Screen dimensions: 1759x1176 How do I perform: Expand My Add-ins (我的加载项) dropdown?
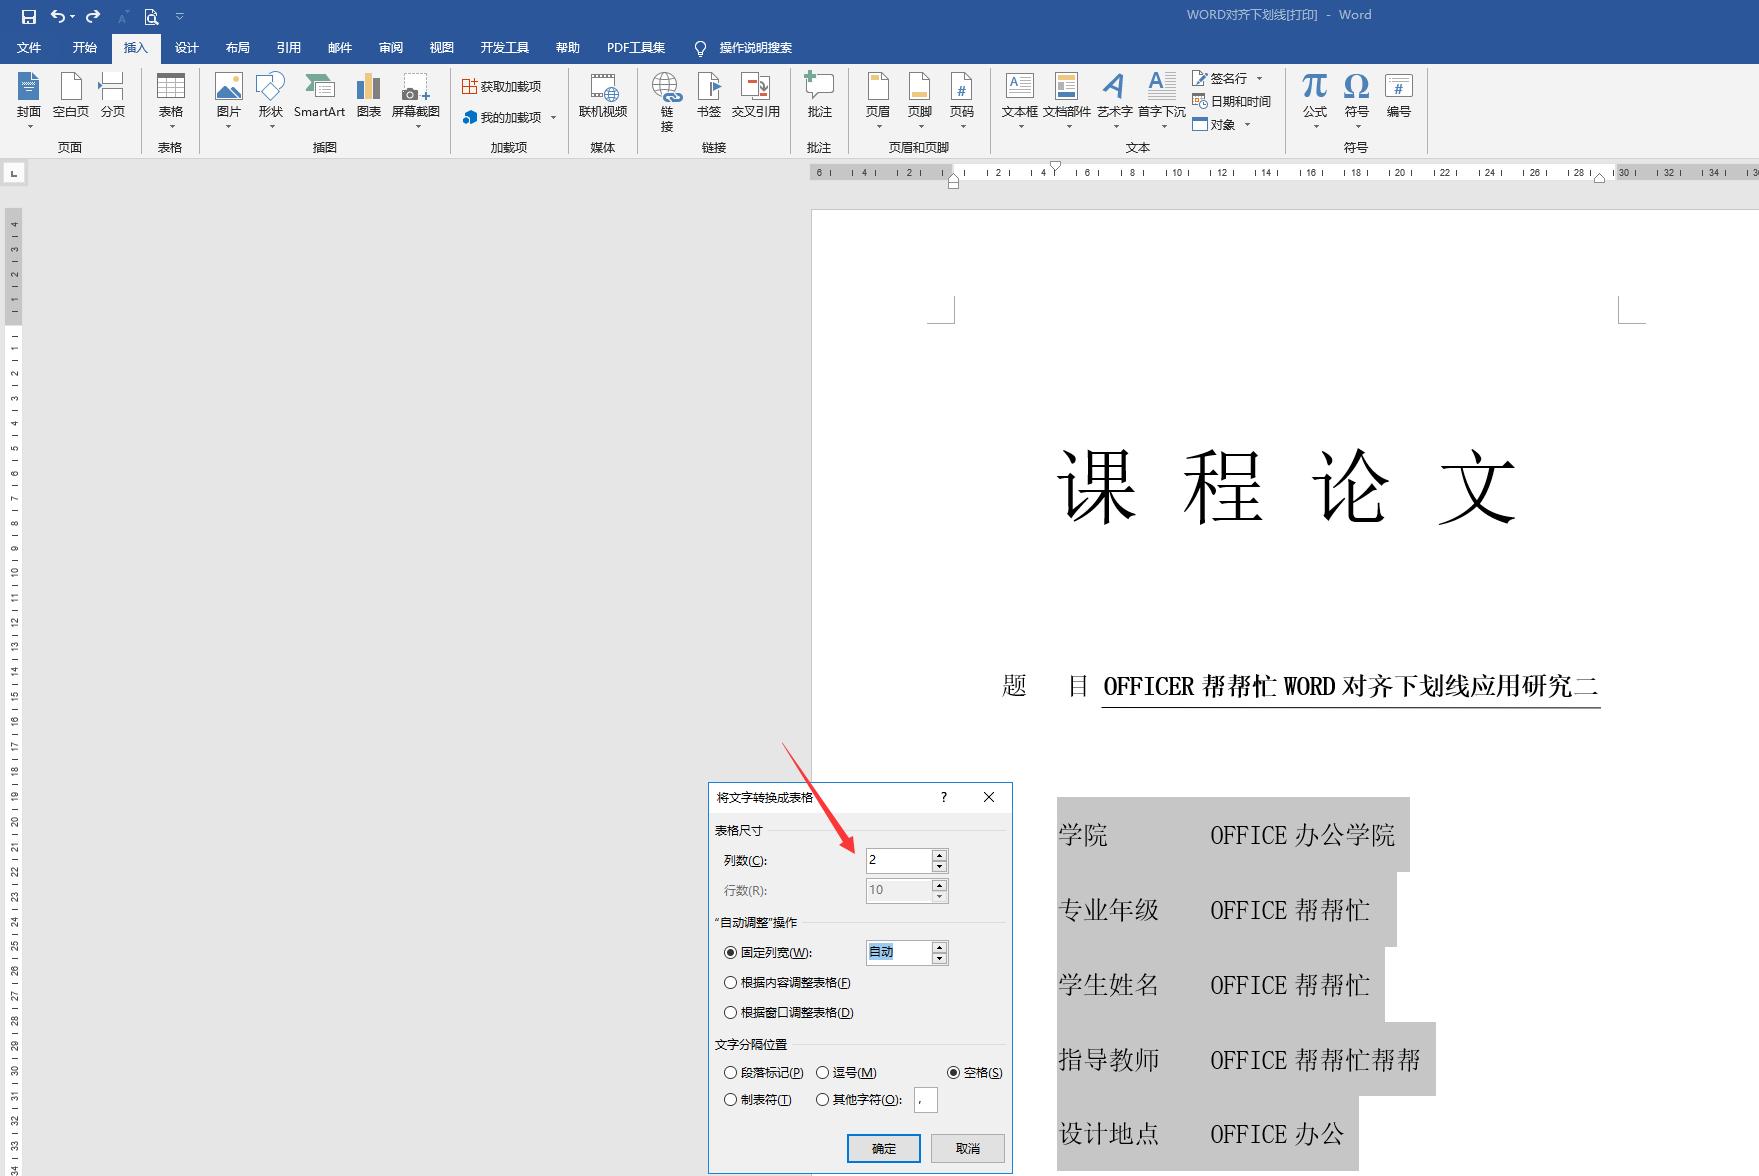click(553, 117)
